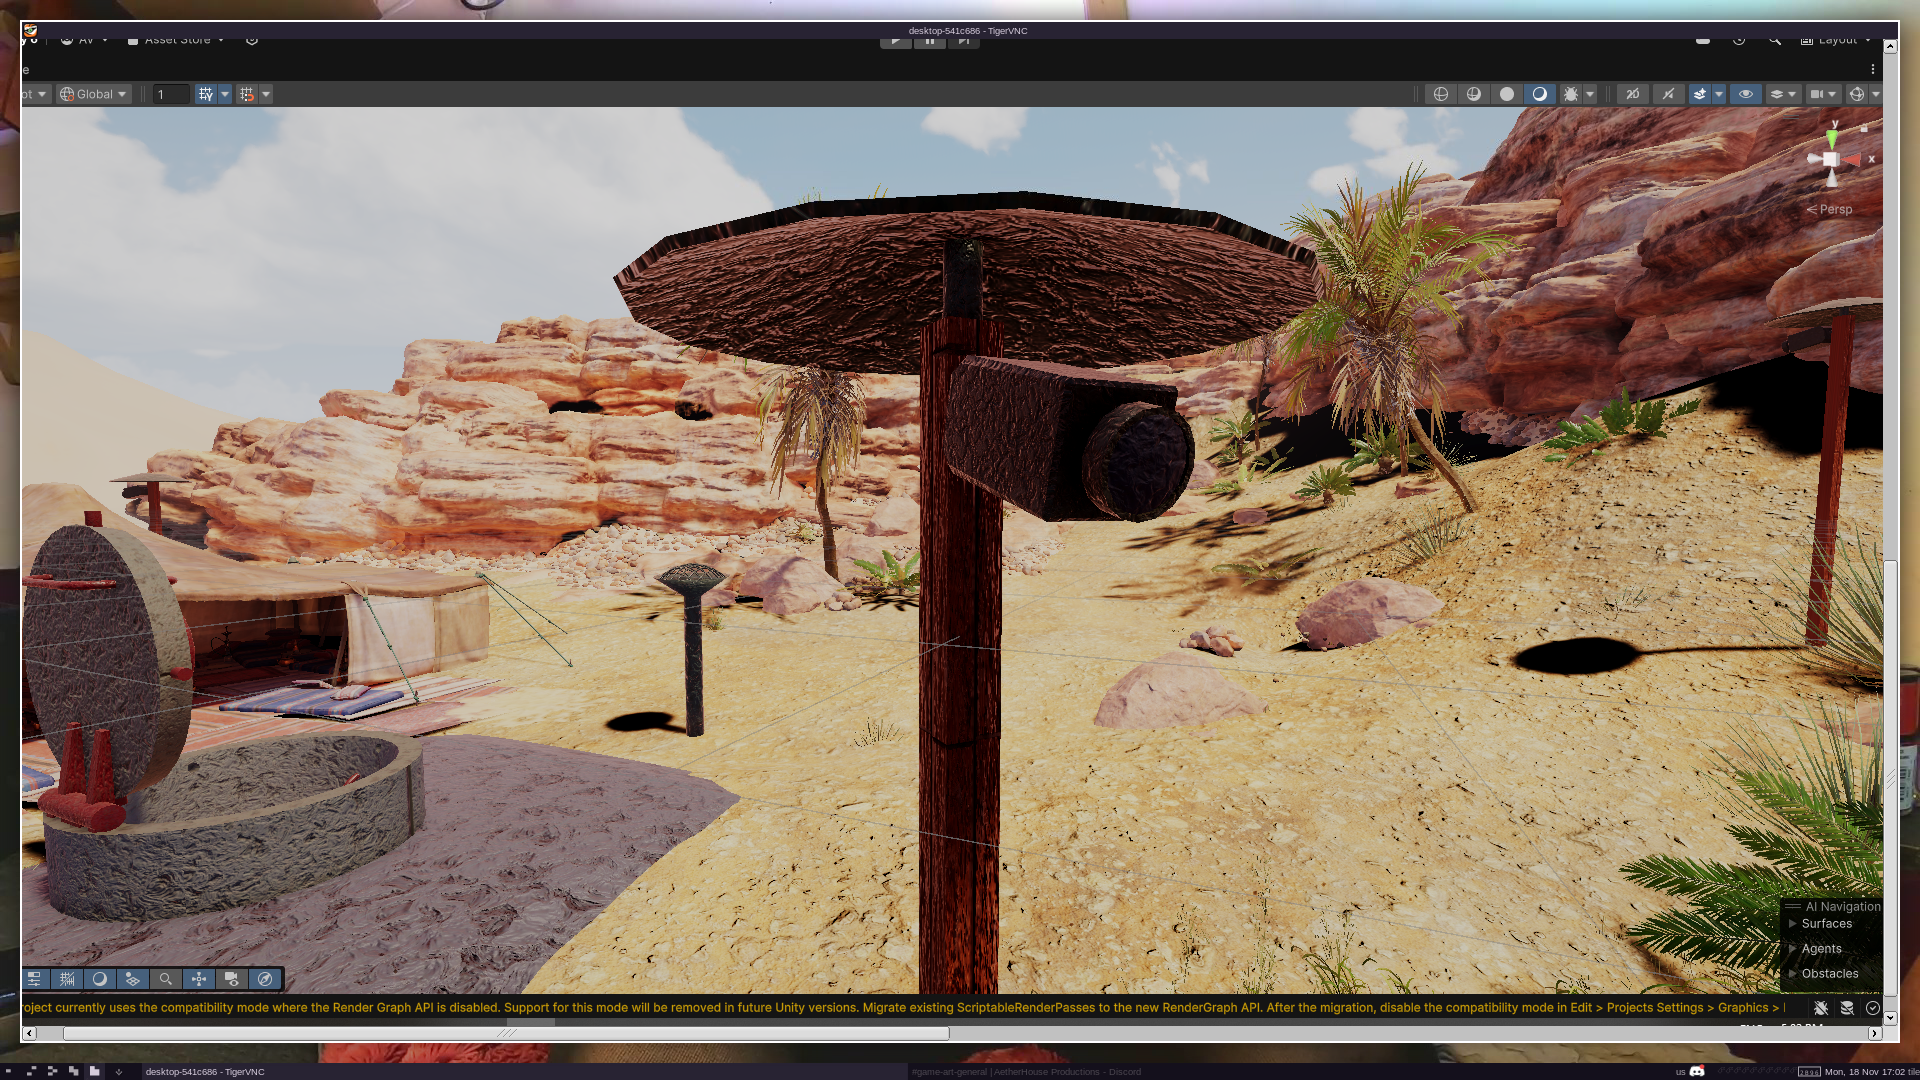Toggle scene lighting button

click(x=1668, y=94)
